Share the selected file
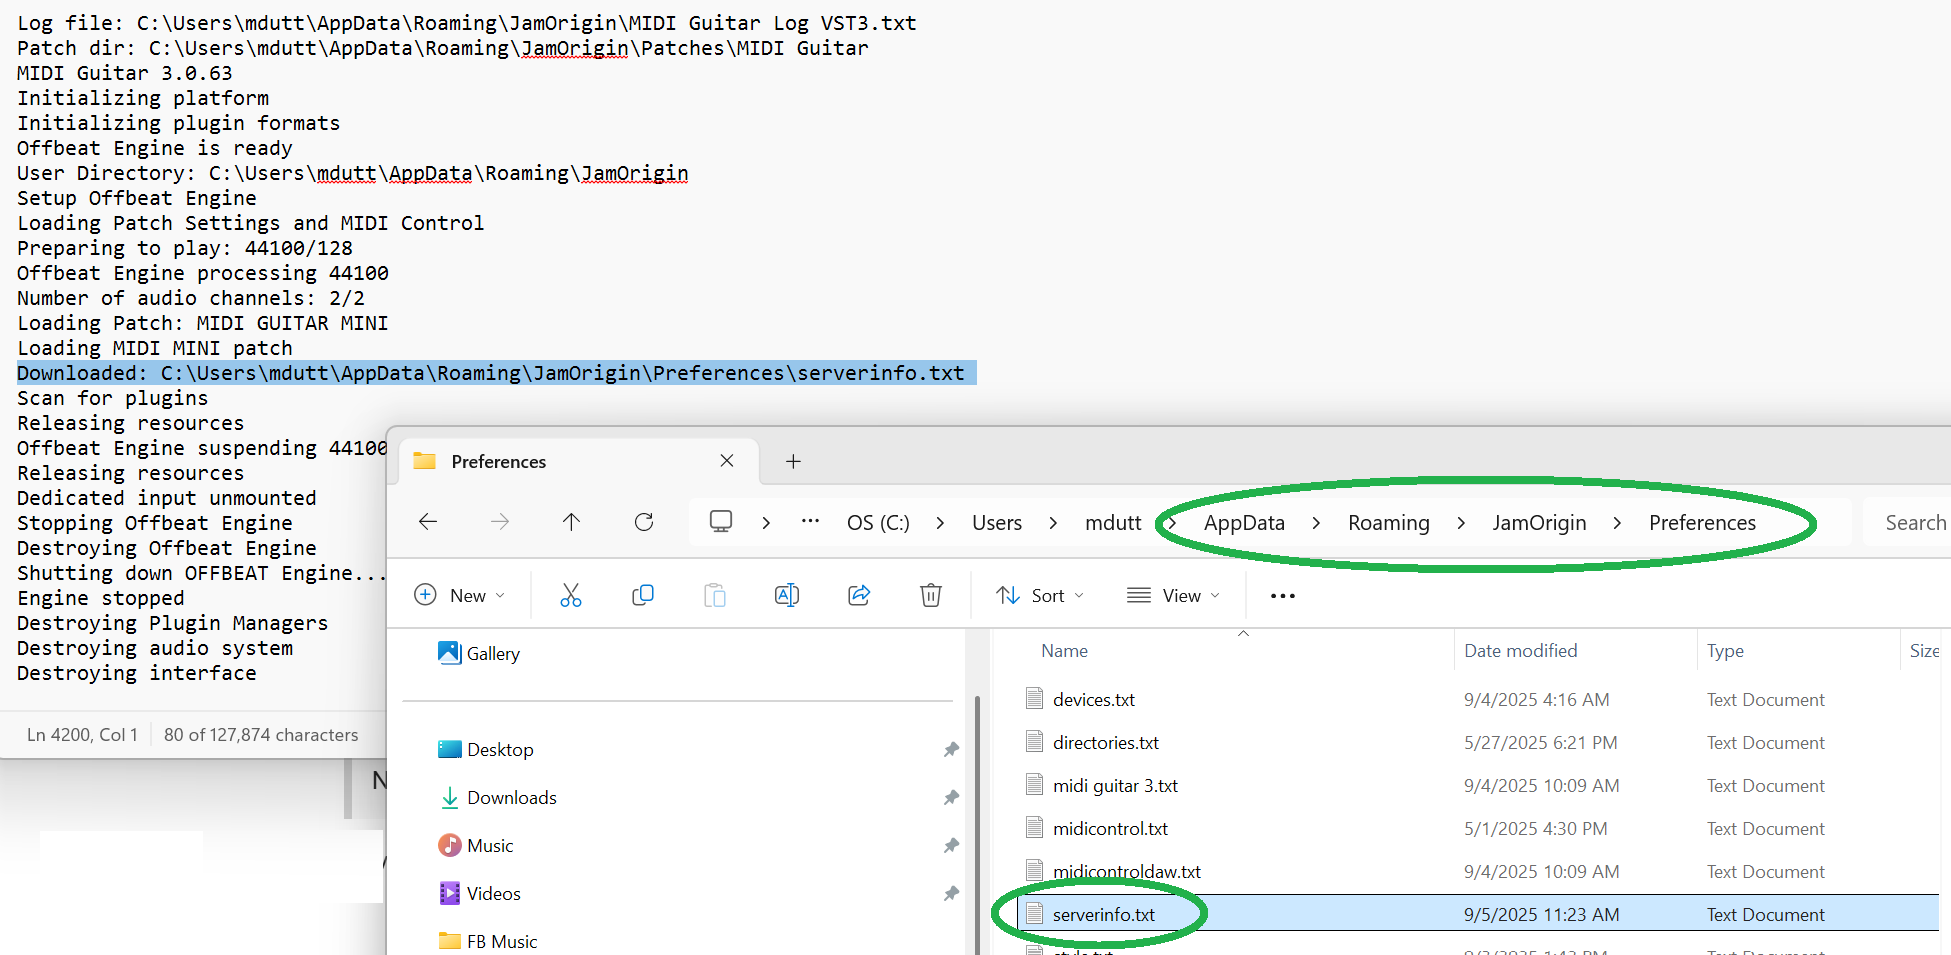Image resolution: width=1951 pixels, height=955 pixels. point(859,596)
